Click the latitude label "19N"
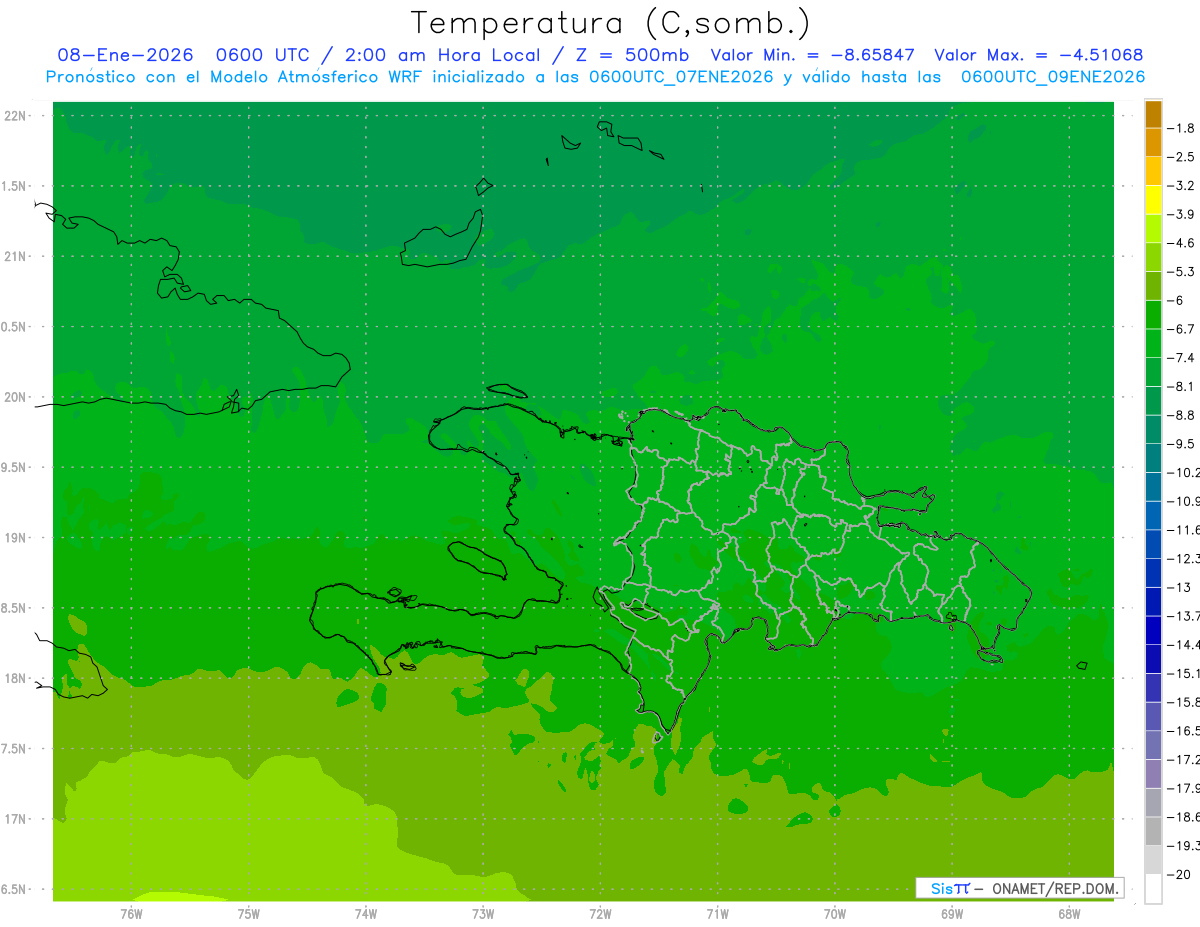Screen dimensions: 1200x927 tap(17, 538)
